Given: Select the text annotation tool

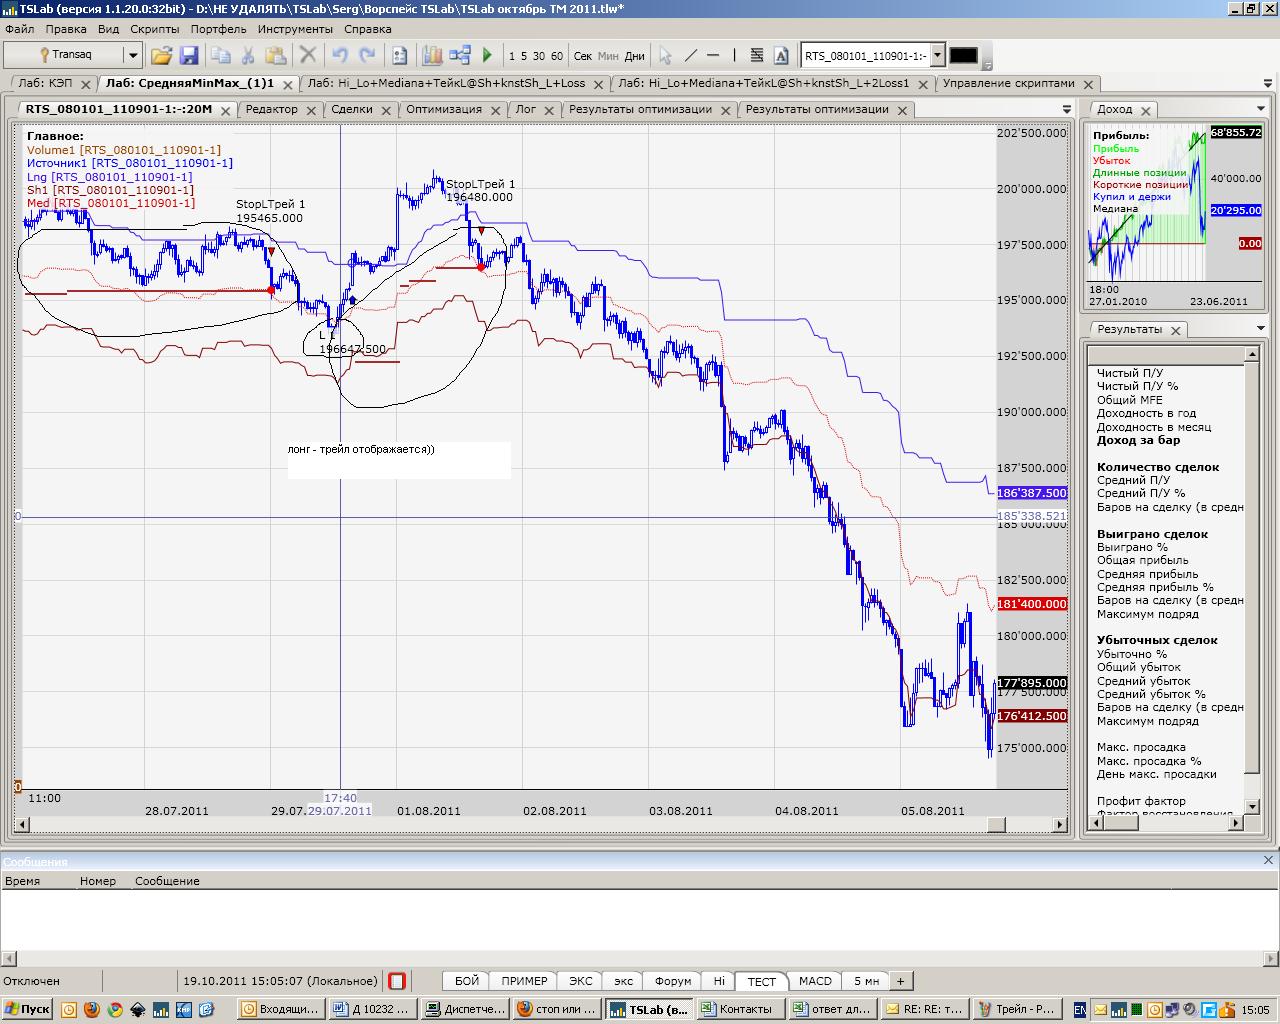Looking at the screenshot, I should [x=781, y=56].
